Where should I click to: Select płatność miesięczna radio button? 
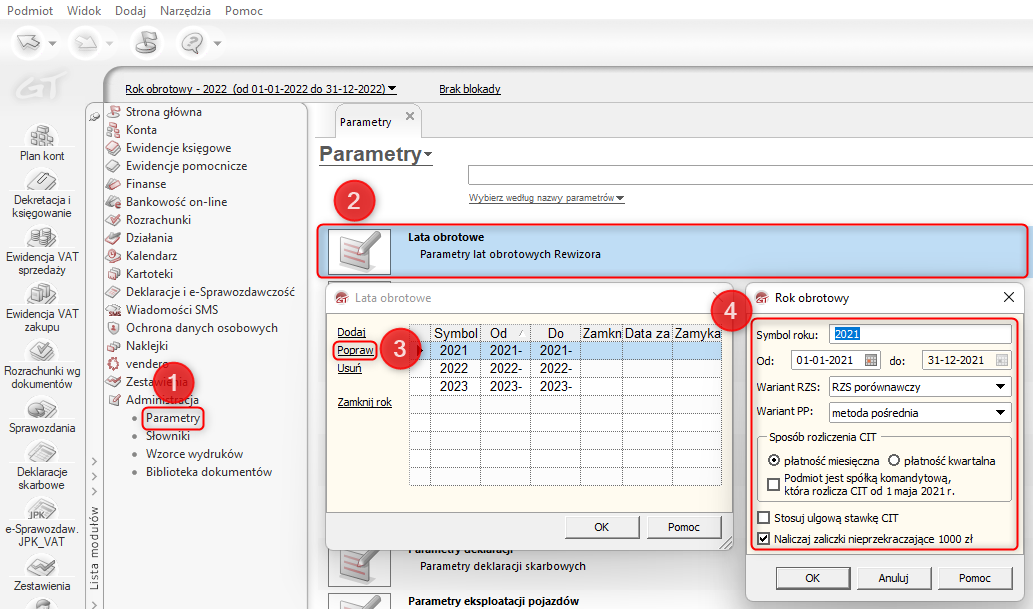point(774,461)
